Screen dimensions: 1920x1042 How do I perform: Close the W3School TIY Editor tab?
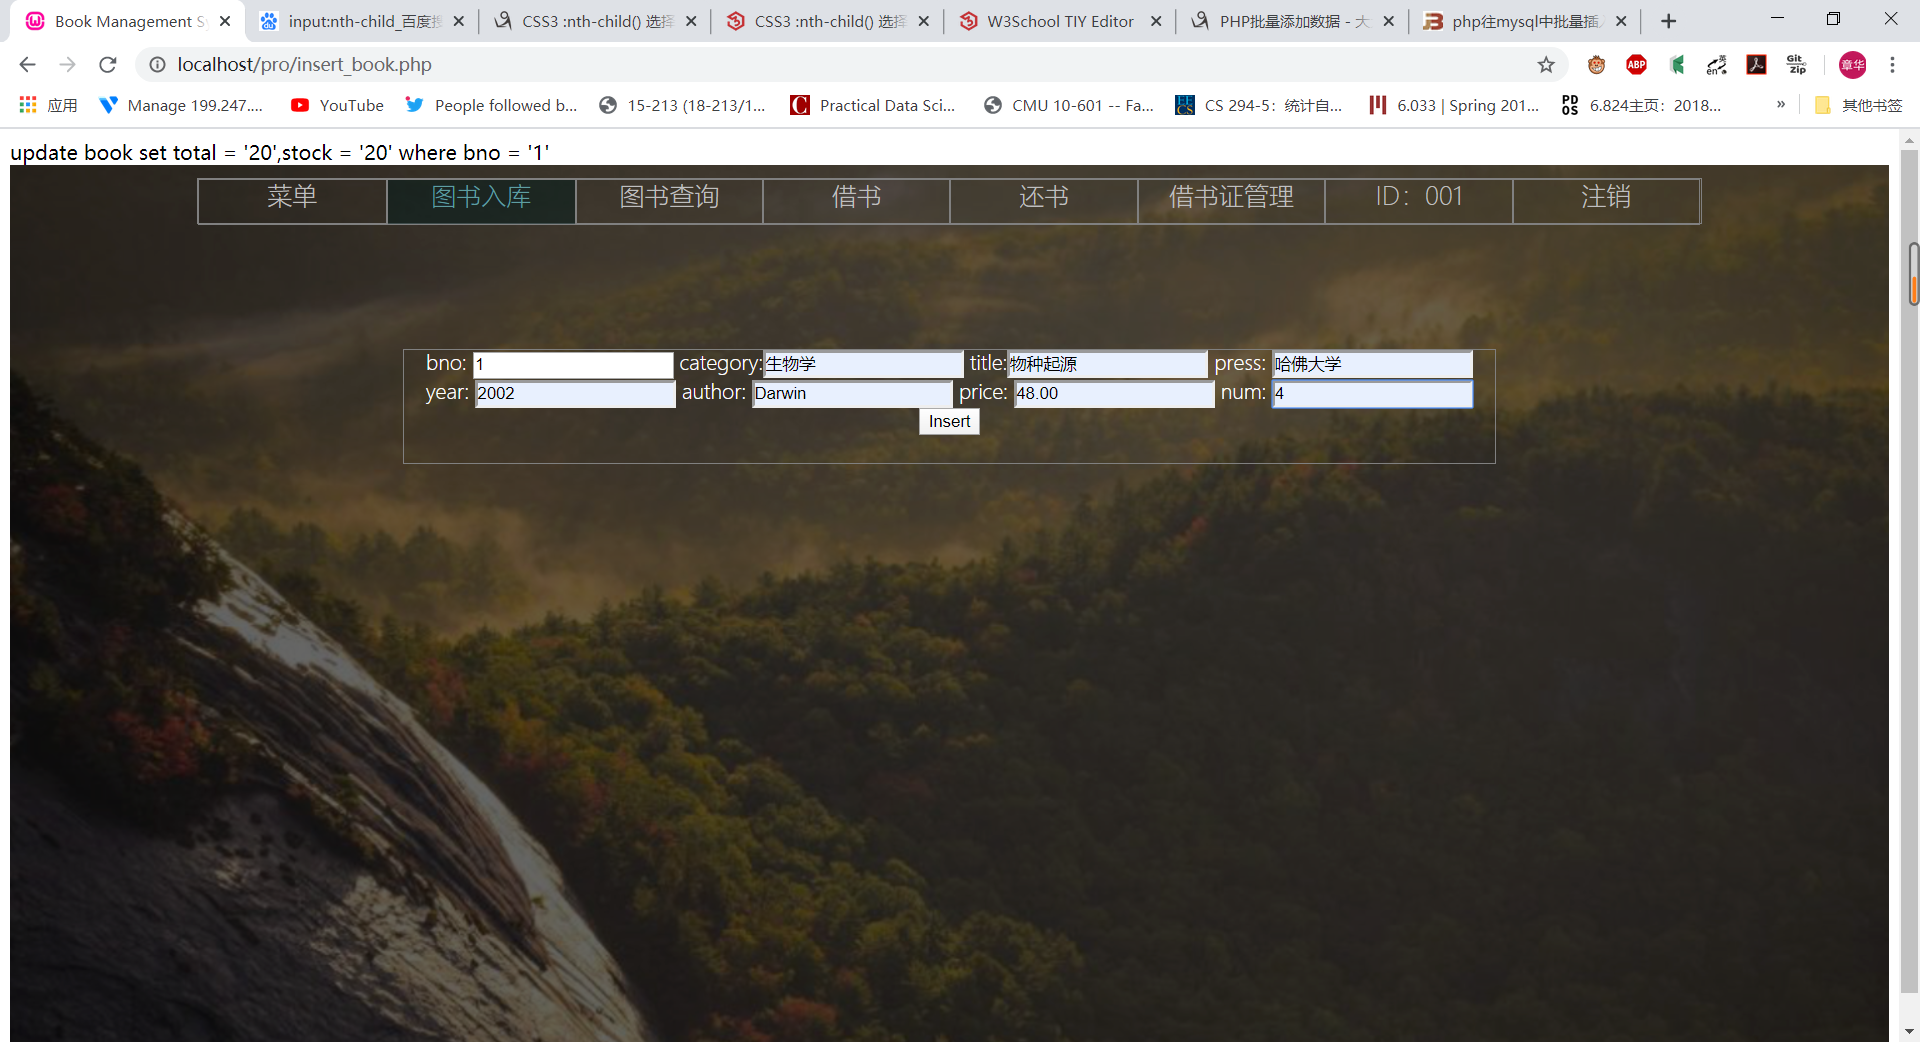1156,21
